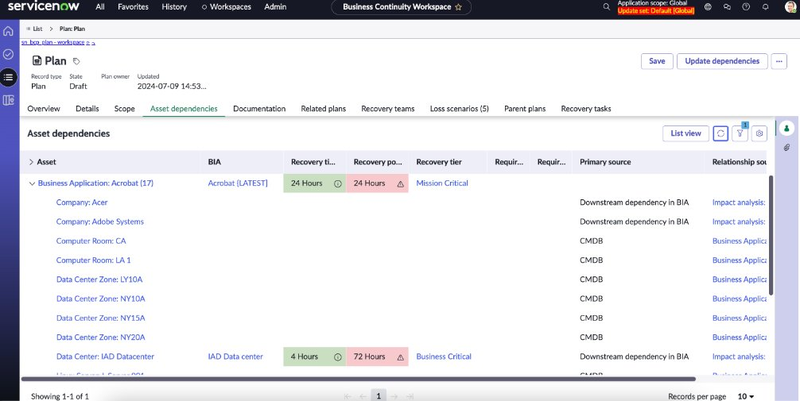Select page 1 in pagination
The width and height of the screenshot is (800, 401).
tap(378, 396)
